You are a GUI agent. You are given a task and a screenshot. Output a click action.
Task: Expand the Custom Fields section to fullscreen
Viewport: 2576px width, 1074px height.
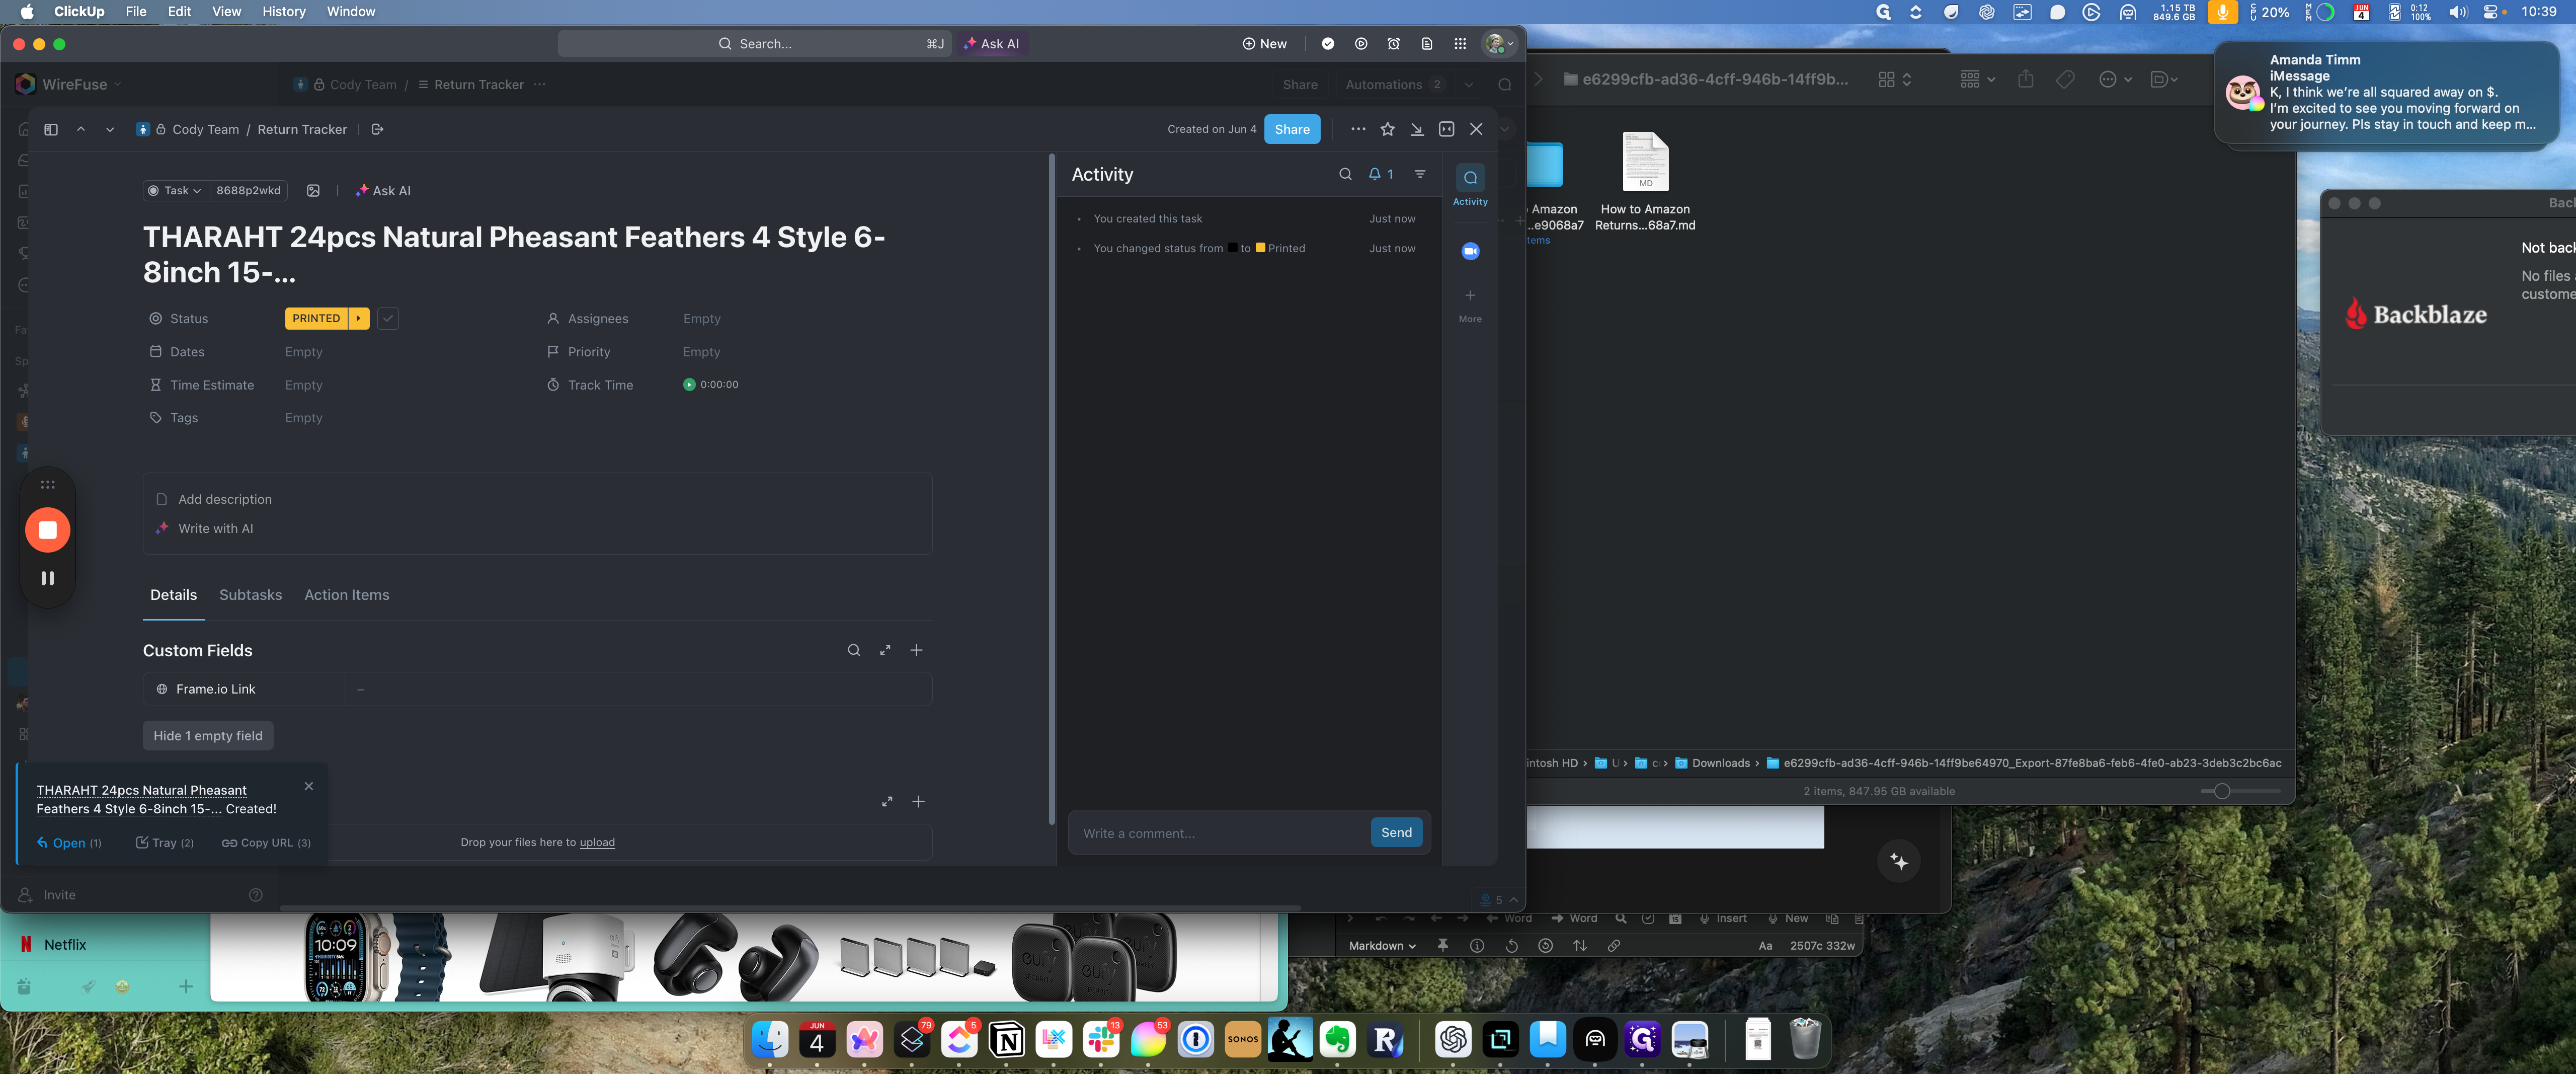885,650
